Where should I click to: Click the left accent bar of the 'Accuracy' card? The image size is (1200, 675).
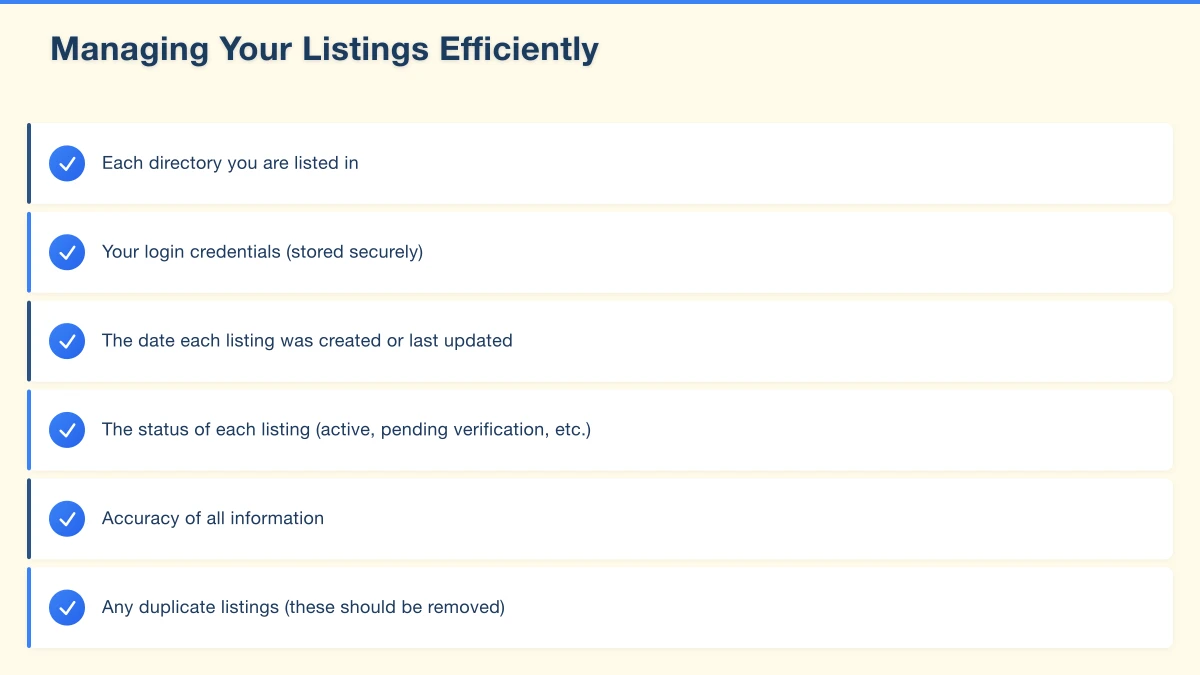pos(29,519)
